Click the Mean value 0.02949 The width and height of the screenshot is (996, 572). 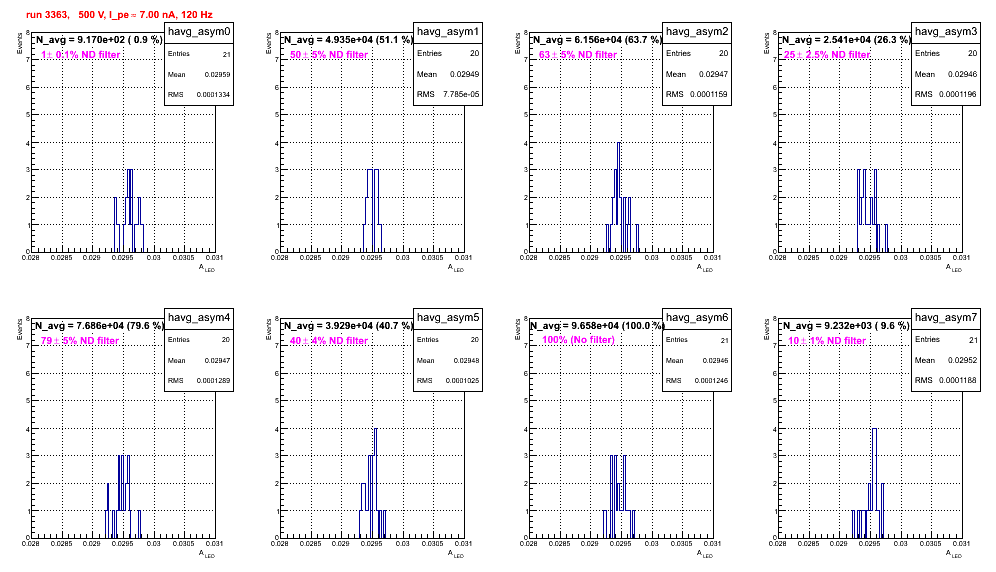coord(465,74)
